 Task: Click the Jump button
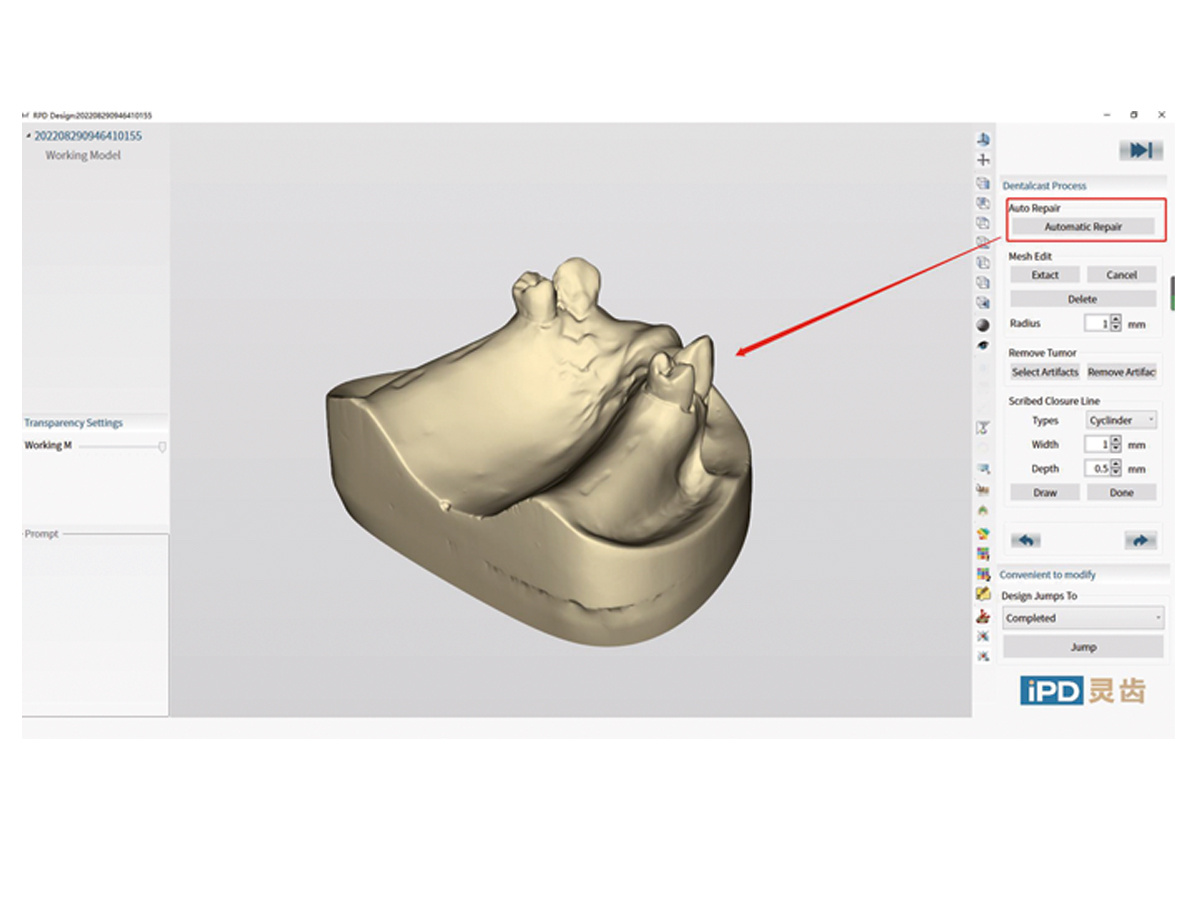(1083, 647)
